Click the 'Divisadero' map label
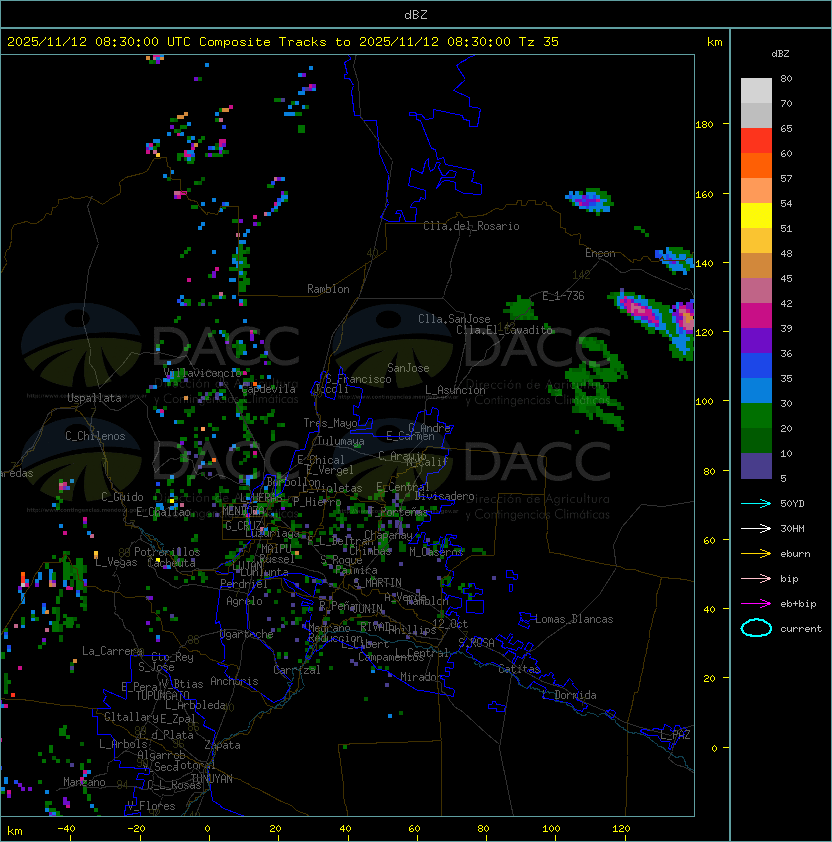832x842 pixels. pyautogui.click(x=445, y=496)
